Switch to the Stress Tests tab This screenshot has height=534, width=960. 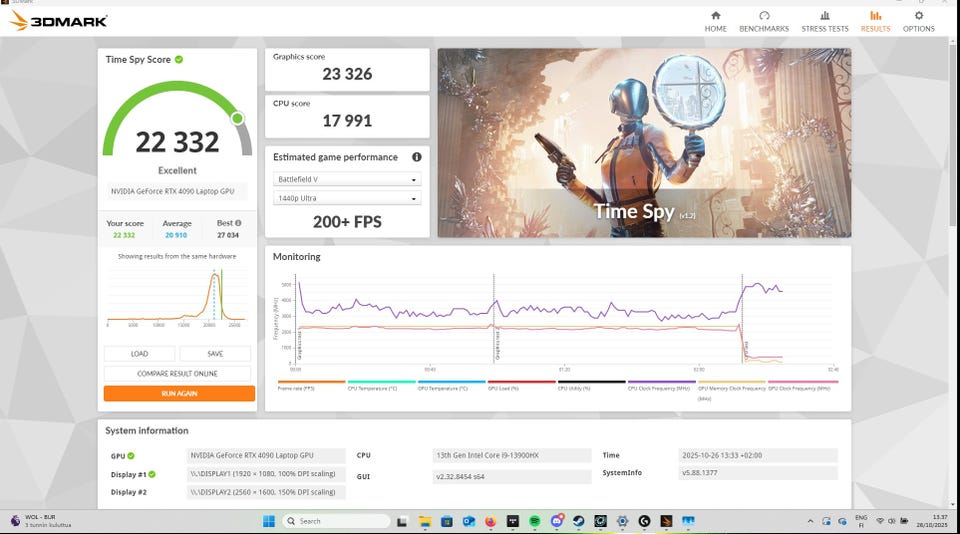[x=825, y=21]
